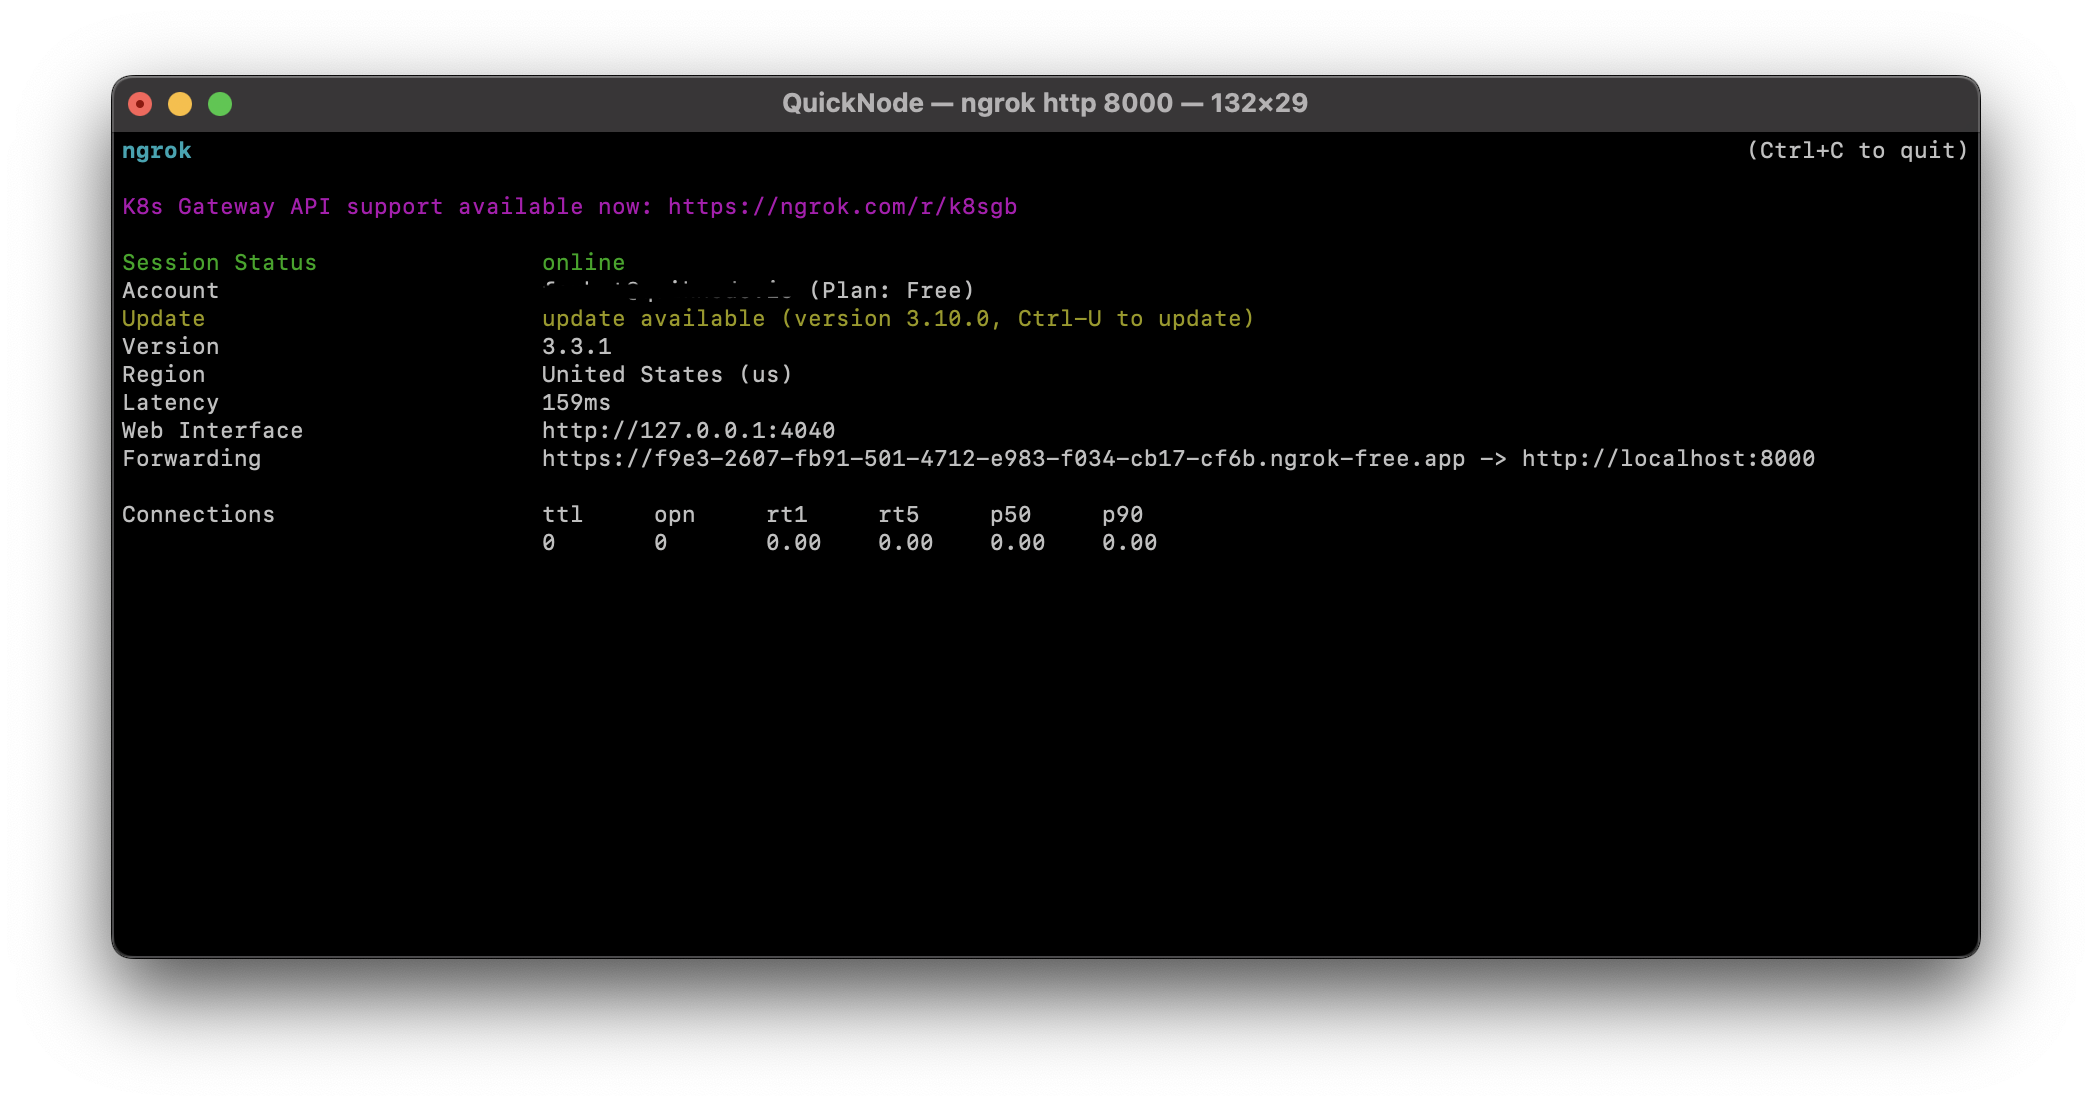Image resolution: width=2092 pixels, height=1106 pixels.
Task: Click the 'rt5' column header
Action: coord(898,515)
